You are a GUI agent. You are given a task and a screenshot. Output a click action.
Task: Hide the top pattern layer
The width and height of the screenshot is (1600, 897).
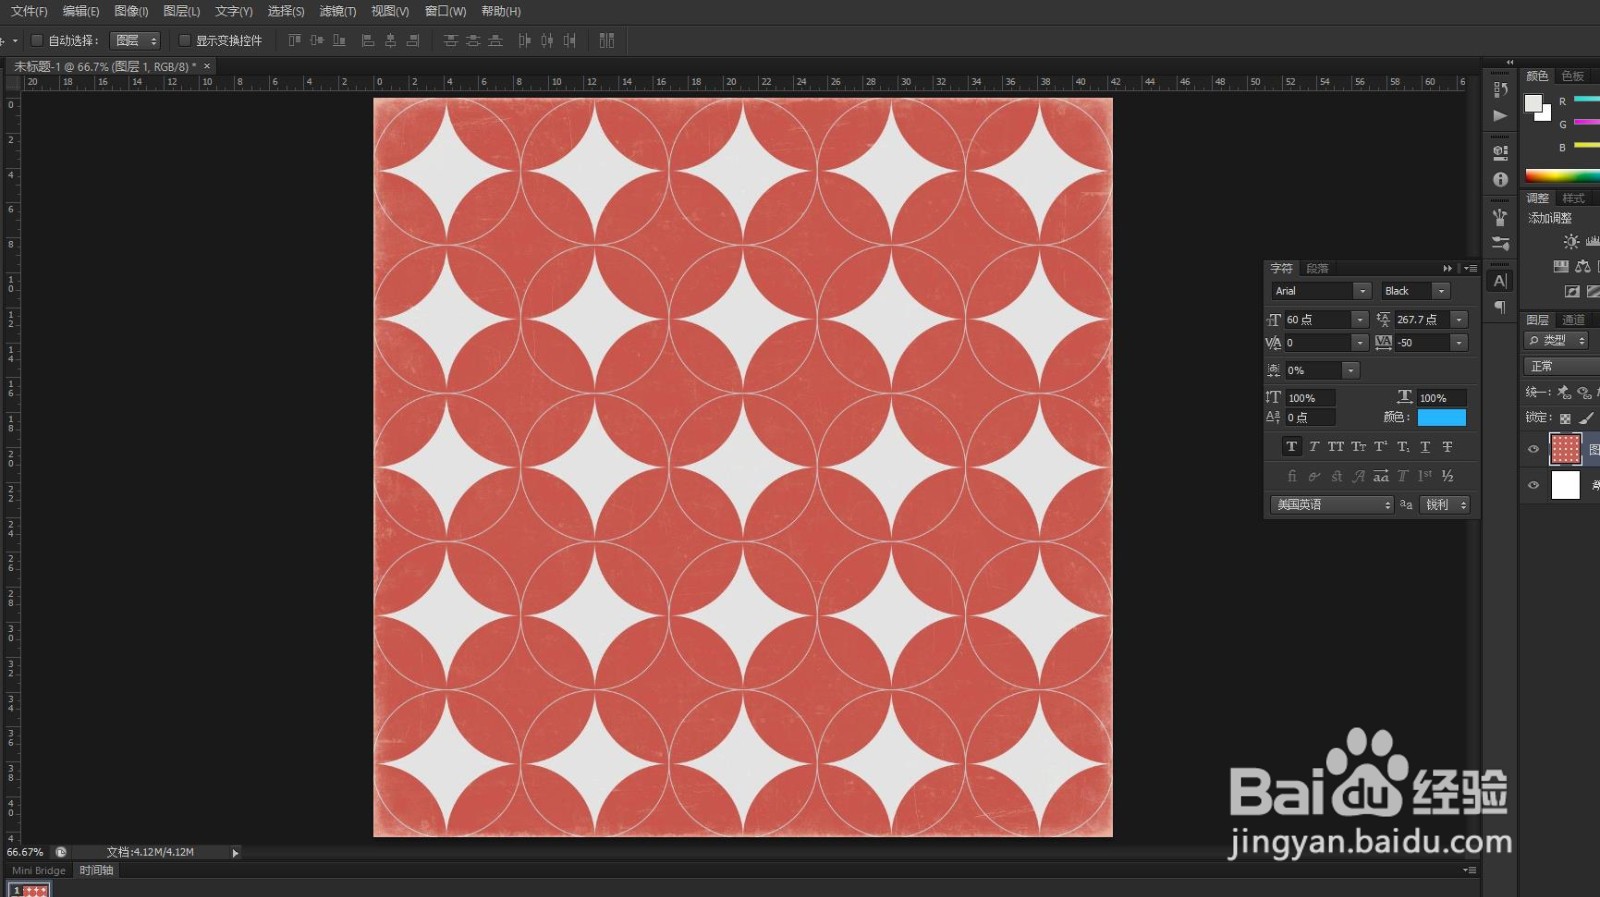1533,449
